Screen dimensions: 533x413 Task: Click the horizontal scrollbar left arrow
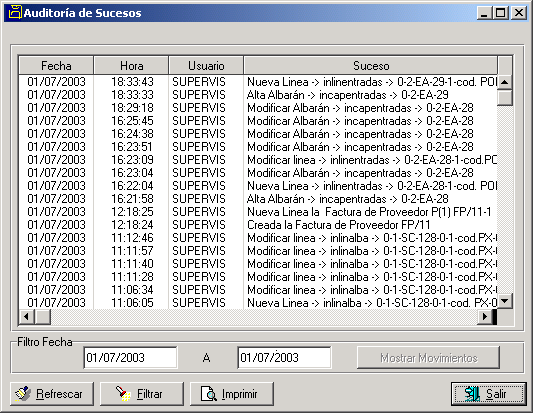27,317
